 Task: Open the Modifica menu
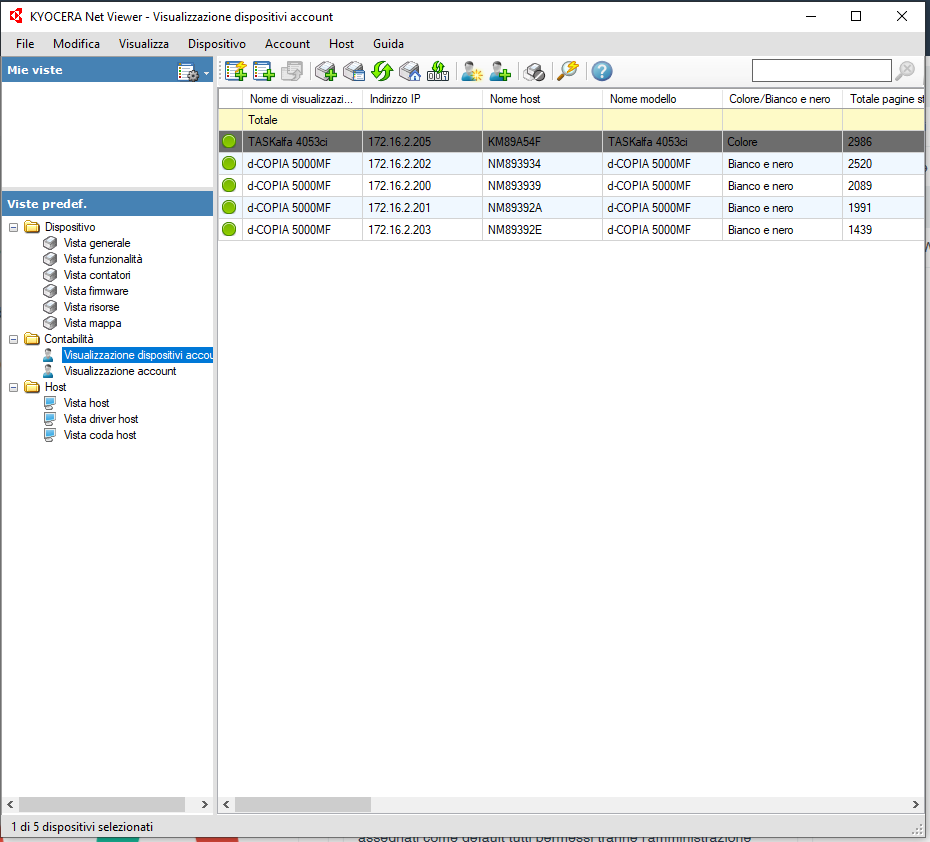pos(77,44)
